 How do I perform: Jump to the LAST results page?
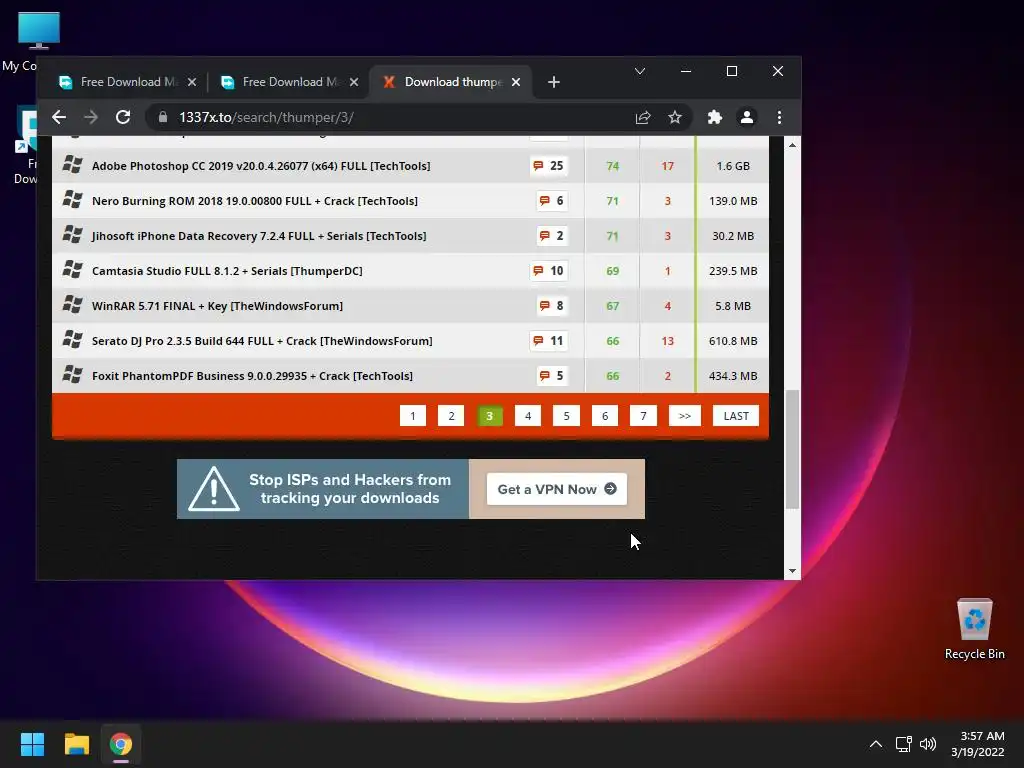[x=736, y=416]
